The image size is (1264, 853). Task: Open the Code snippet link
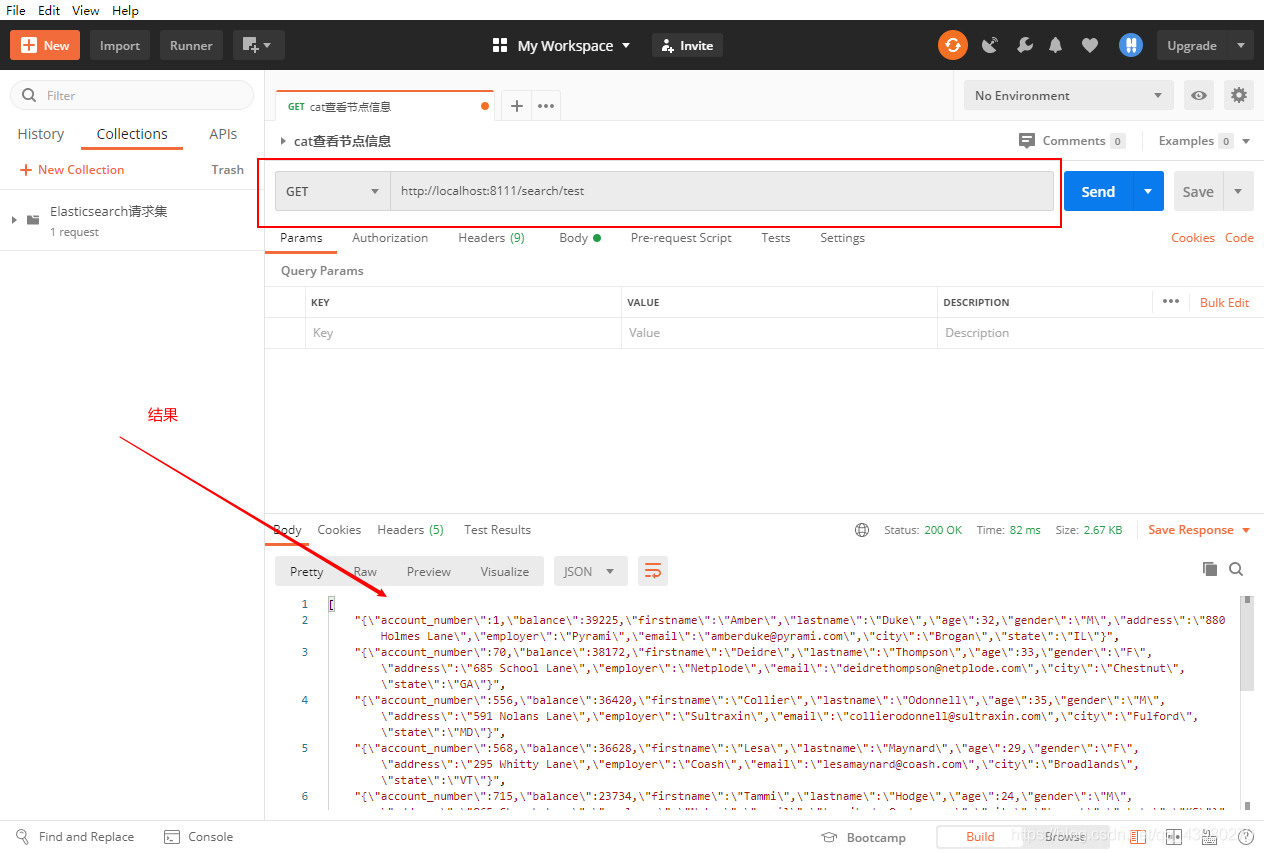click(x=1239, y=238)
